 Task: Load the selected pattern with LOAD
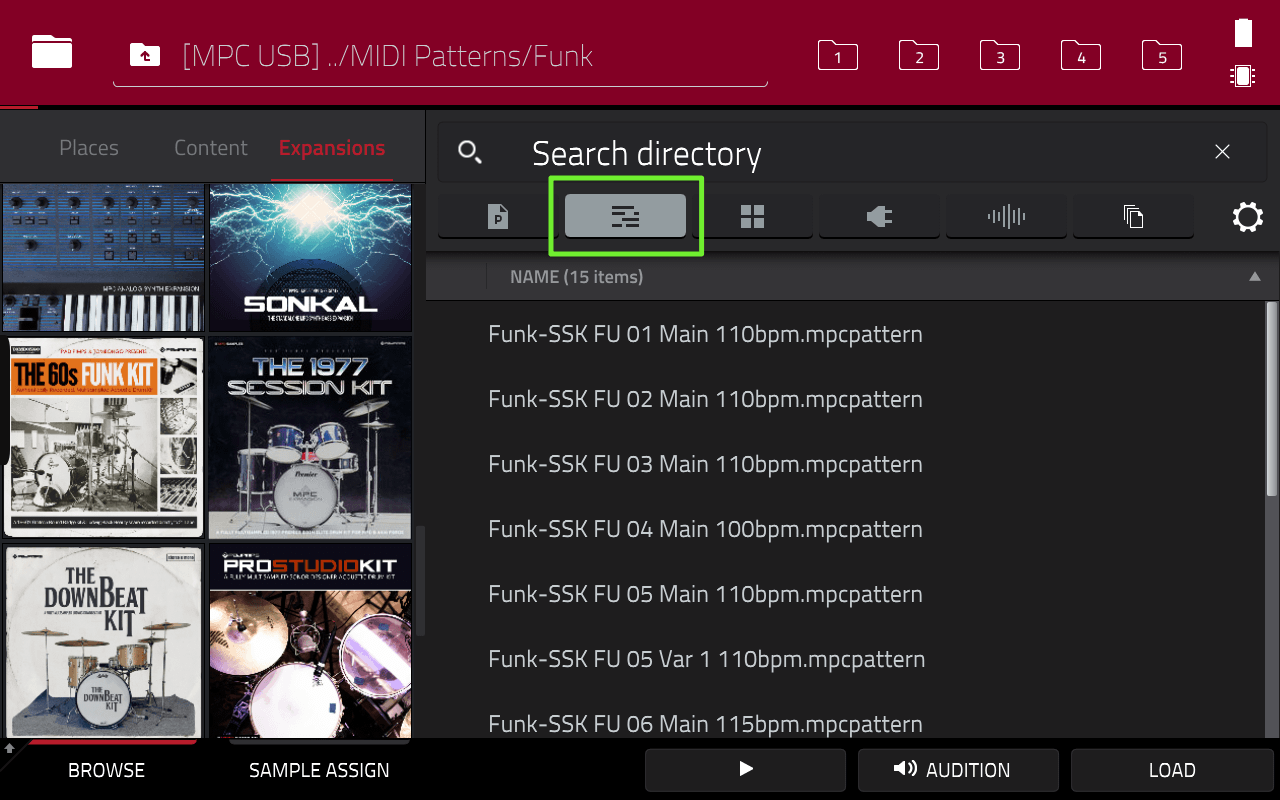(x=1172, y=770)
